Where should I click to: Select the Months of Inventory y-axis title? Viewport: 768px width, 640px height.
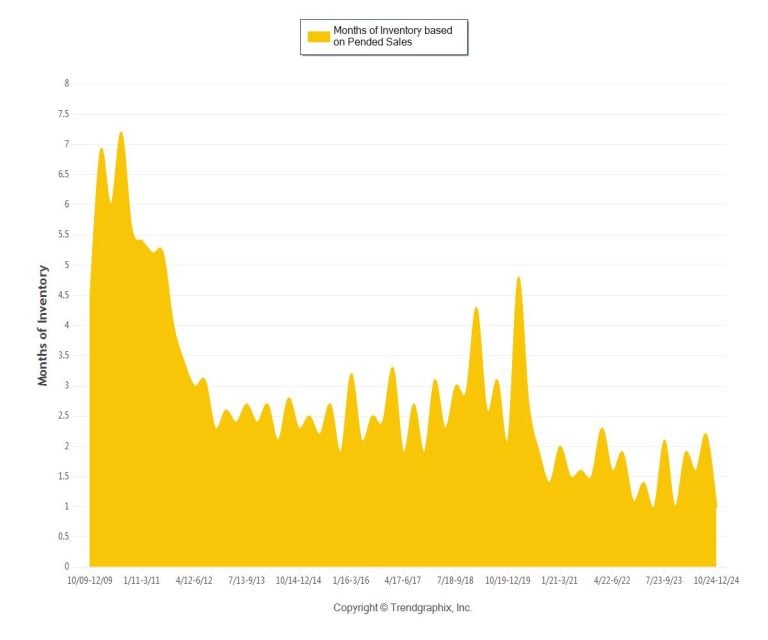pyautogui.click(x=43, y=325)
